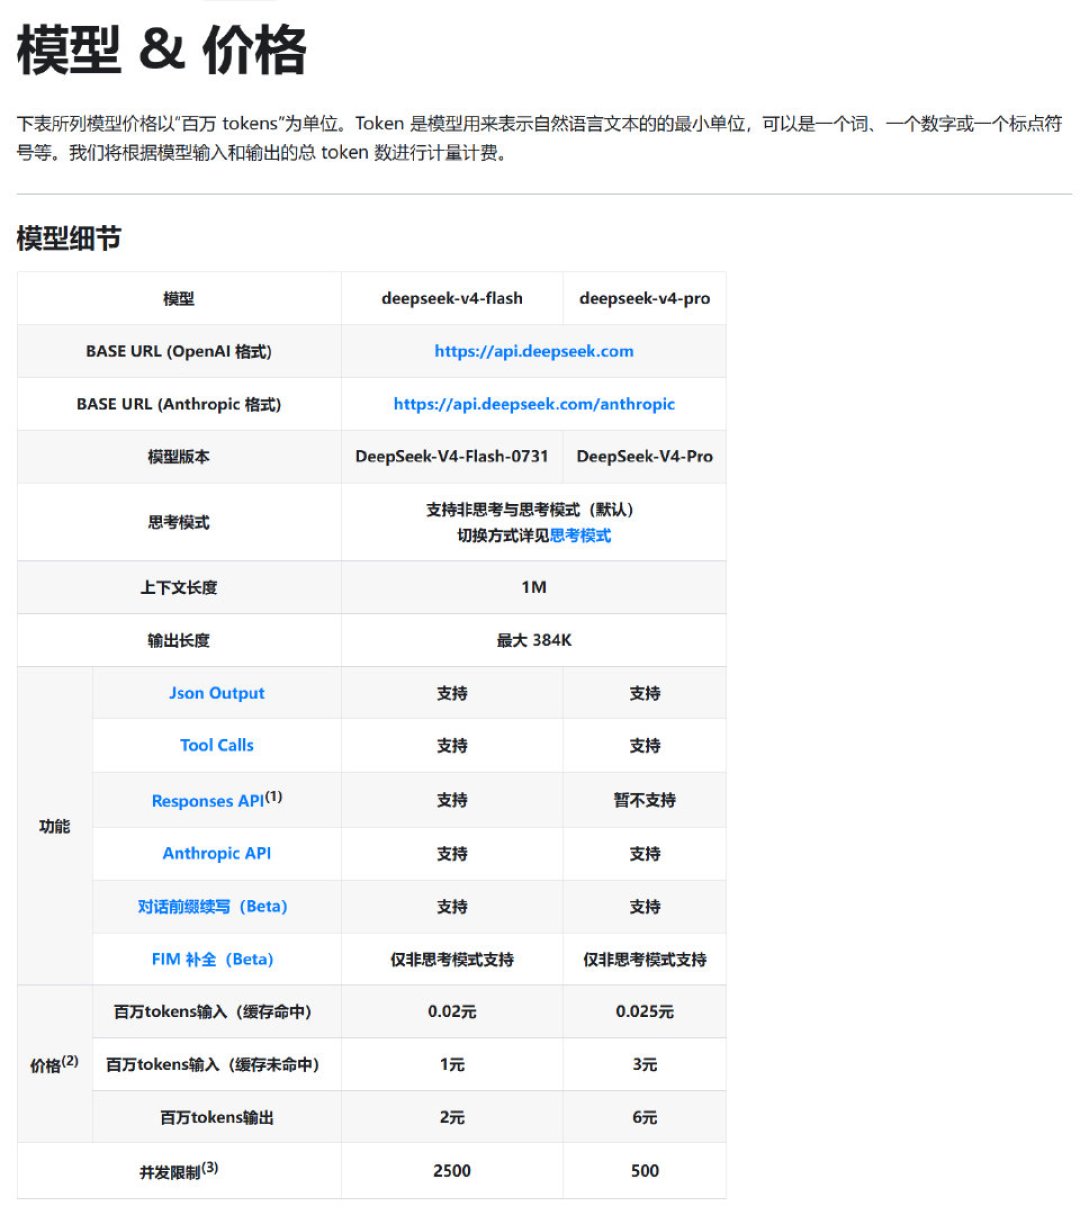Open the Json Output feature link
The image size is (1080, 1215).
click(x=217, y=693)
